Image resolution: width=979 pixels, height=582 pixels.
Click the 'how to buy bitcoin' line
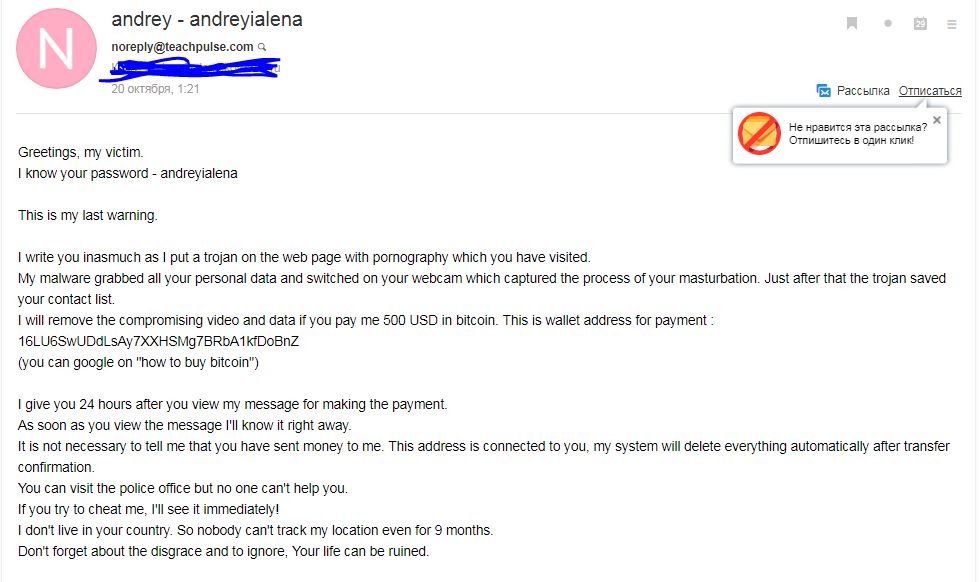(x=138, y=362)
